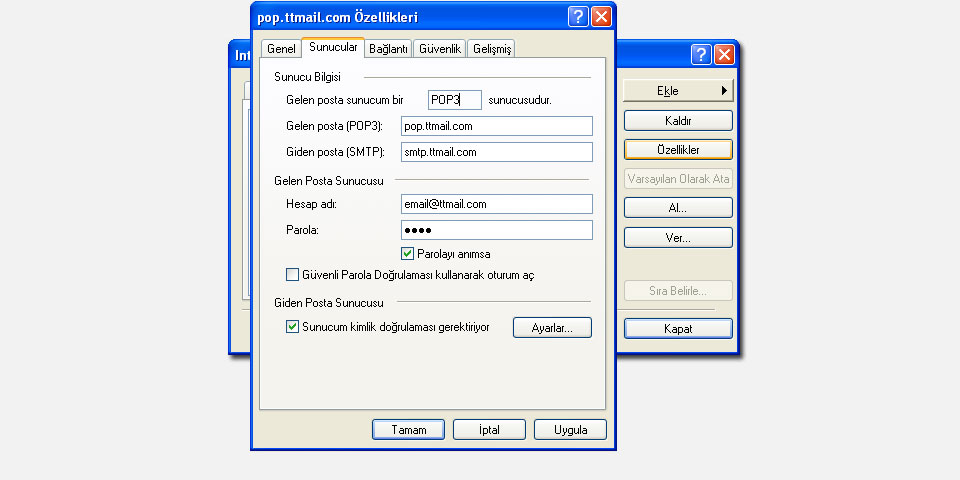Close the background accounts window
The width and height of the screenshot is (960, 480).
pyautogui.click(x=724, y=54)
